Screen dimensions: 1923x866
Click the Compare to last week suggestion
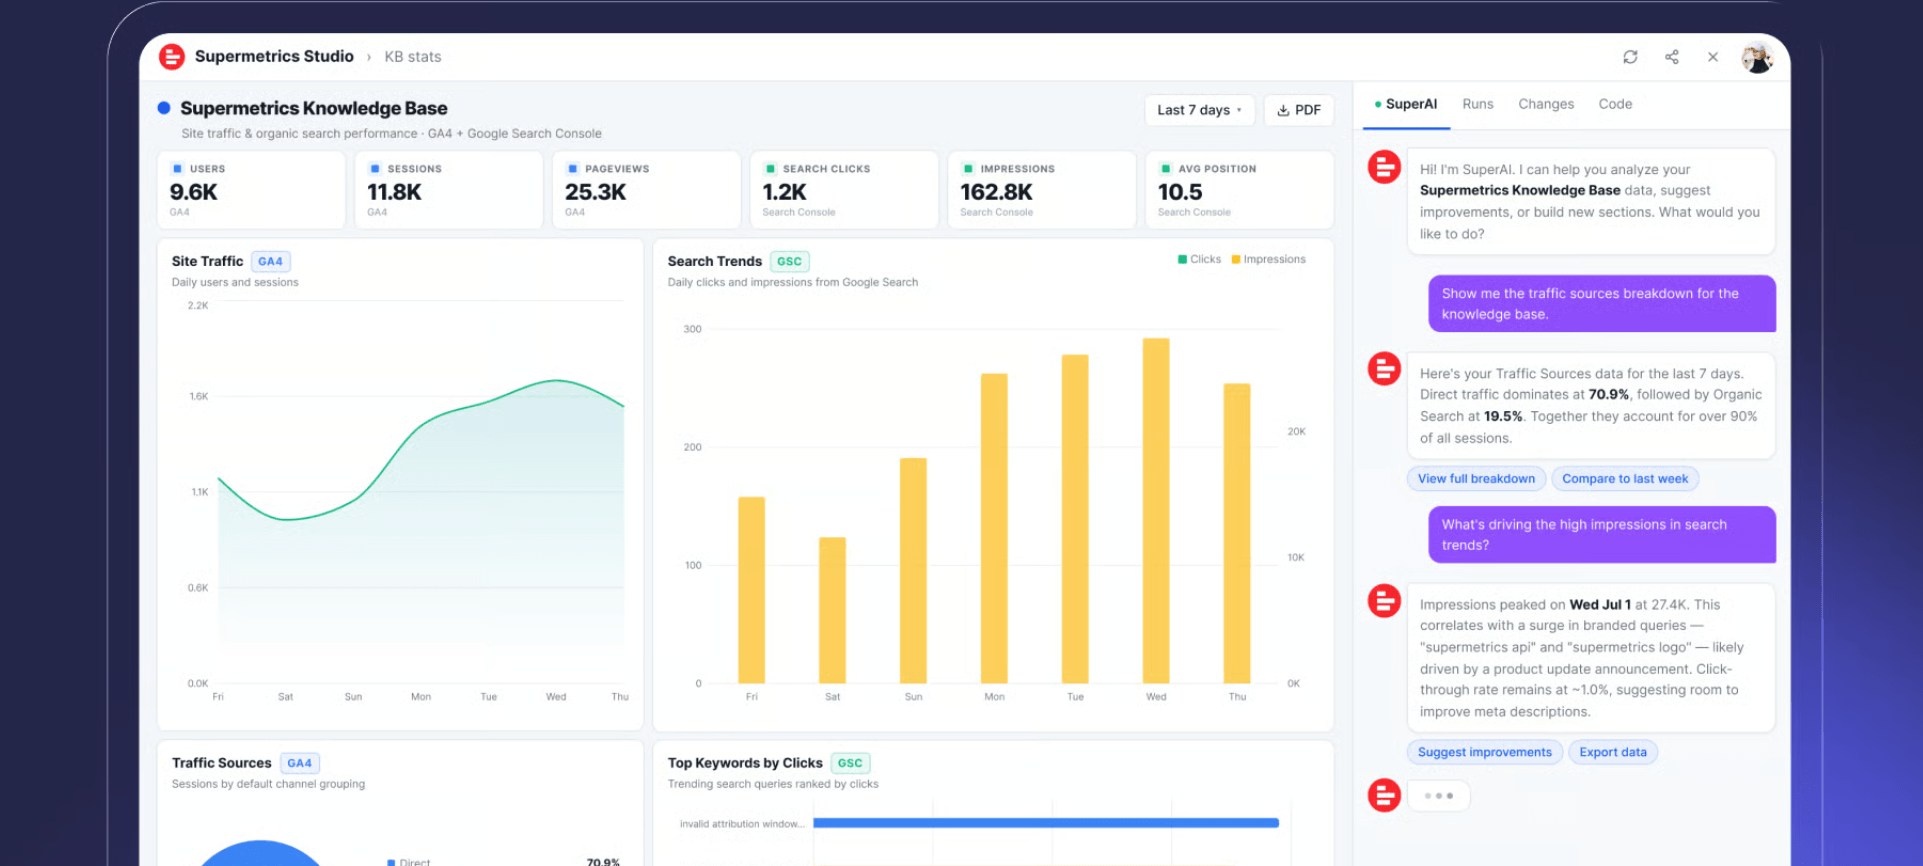pyautogui.click(x=1625, y=479)
